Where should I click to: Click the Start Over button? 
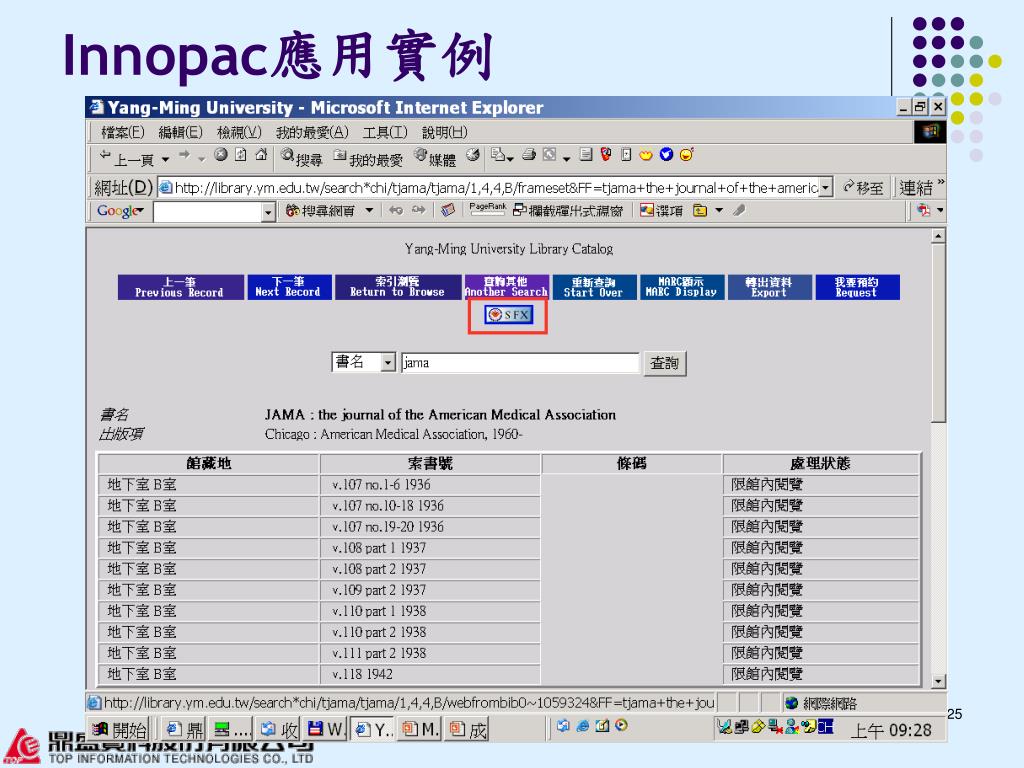[x=594, y=287]
